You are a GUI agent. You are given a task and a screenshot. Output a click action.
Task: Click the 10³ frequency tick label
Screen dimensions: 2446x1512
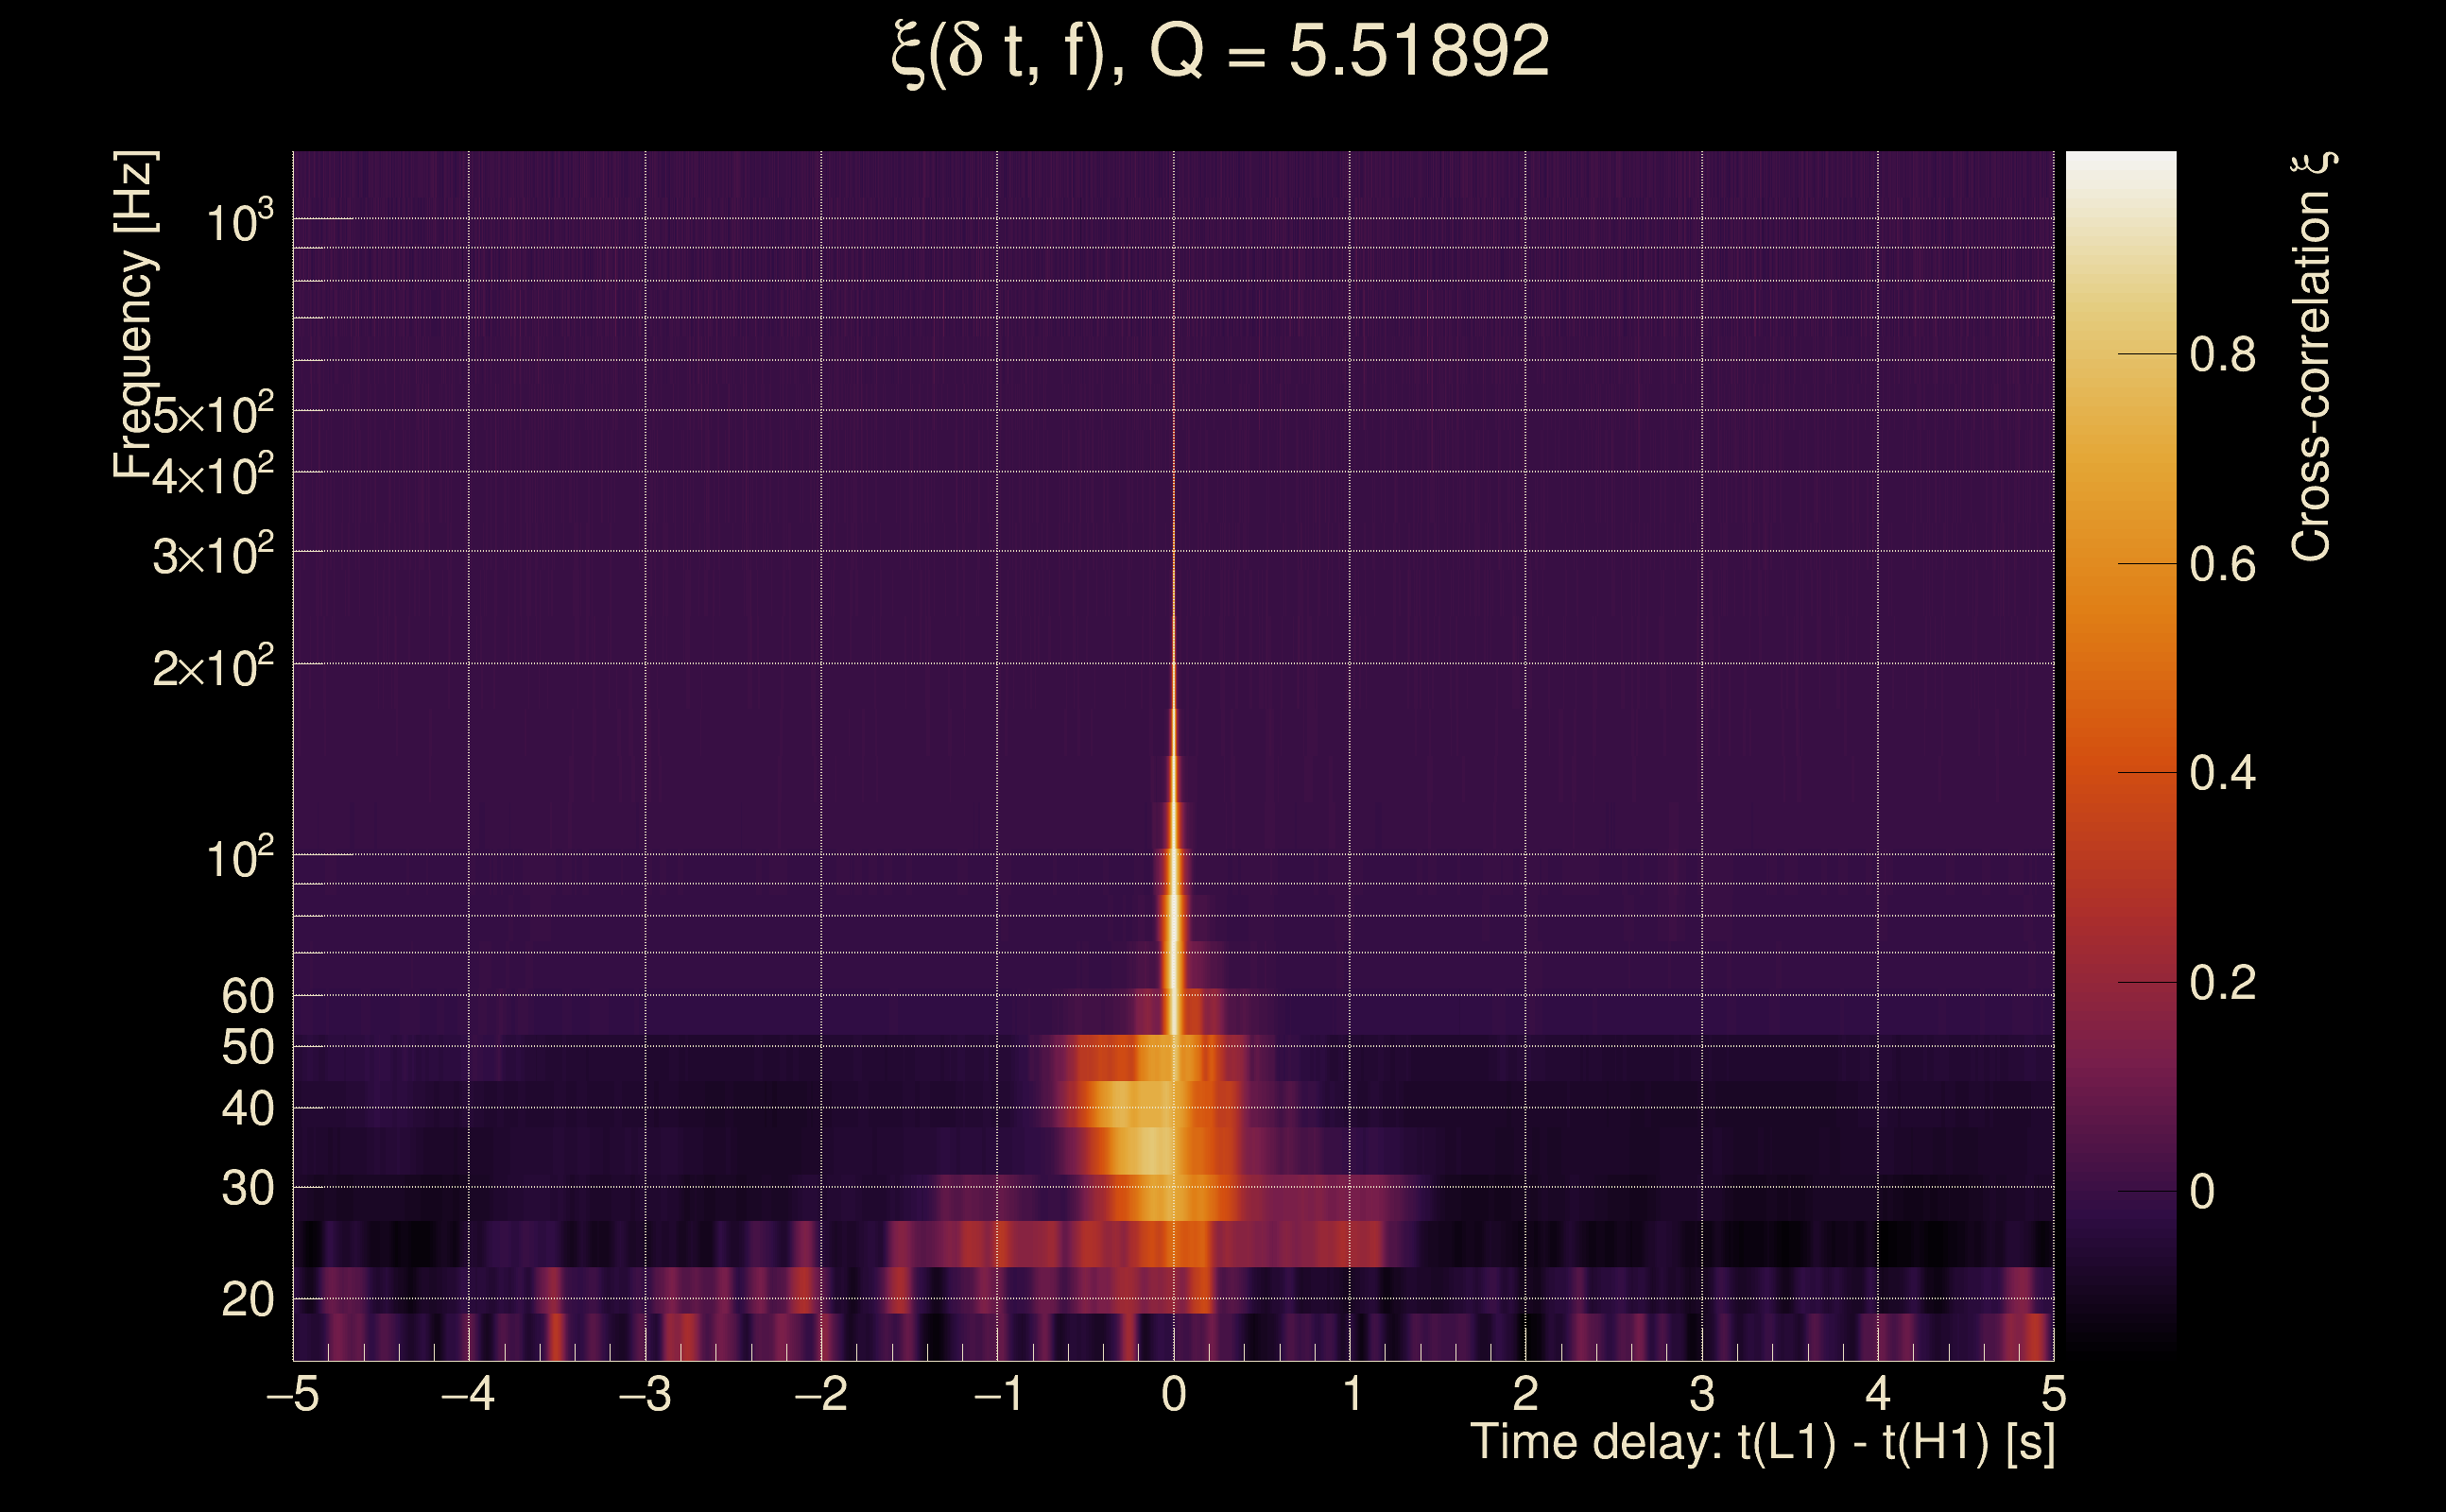click(239, 222)
